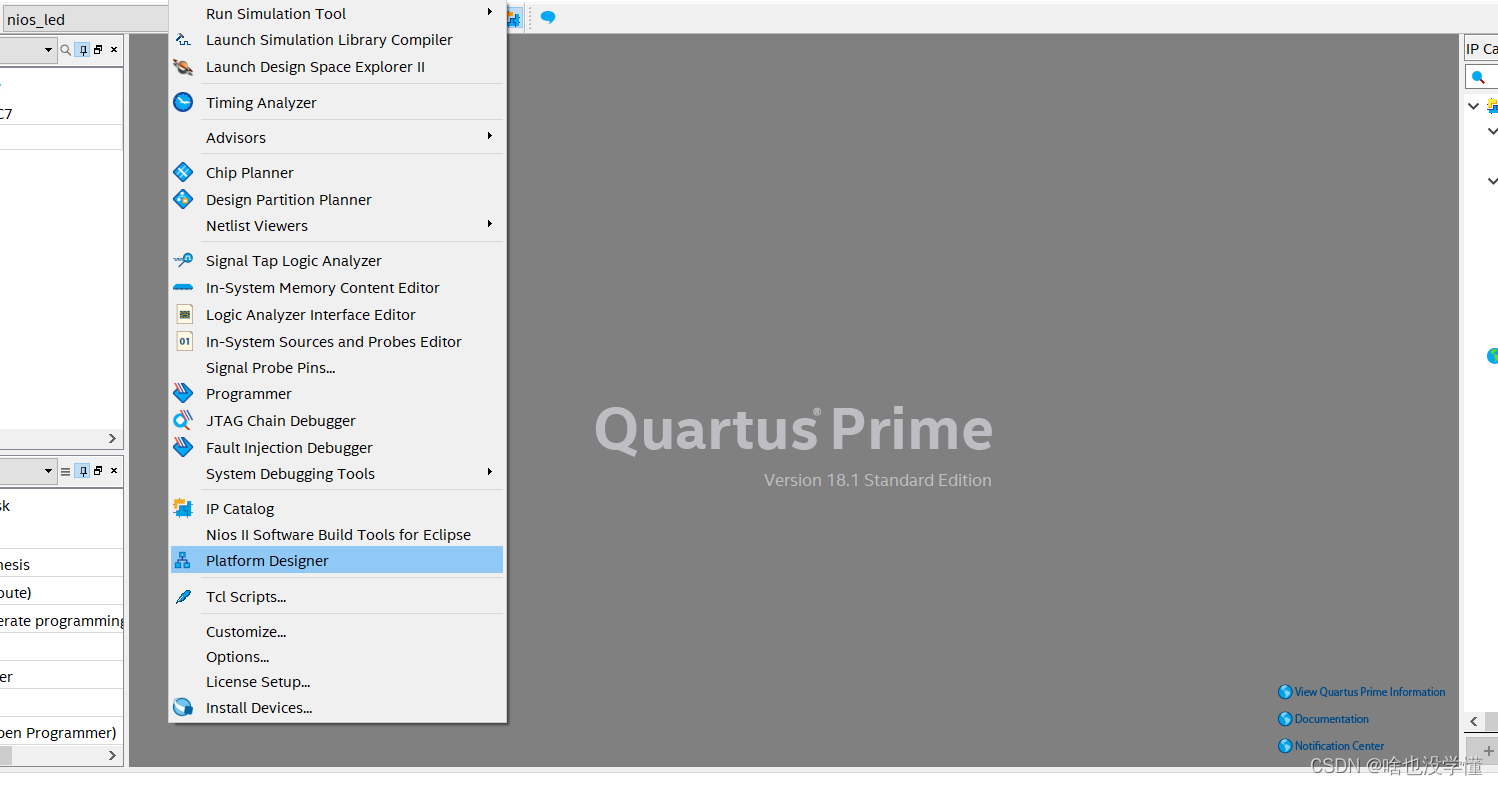The image size is (1498, 785).
Task: Click the right arrow of Tasks horizontal scrollbar
Action: pyautogui.click(x=112, y=756)
